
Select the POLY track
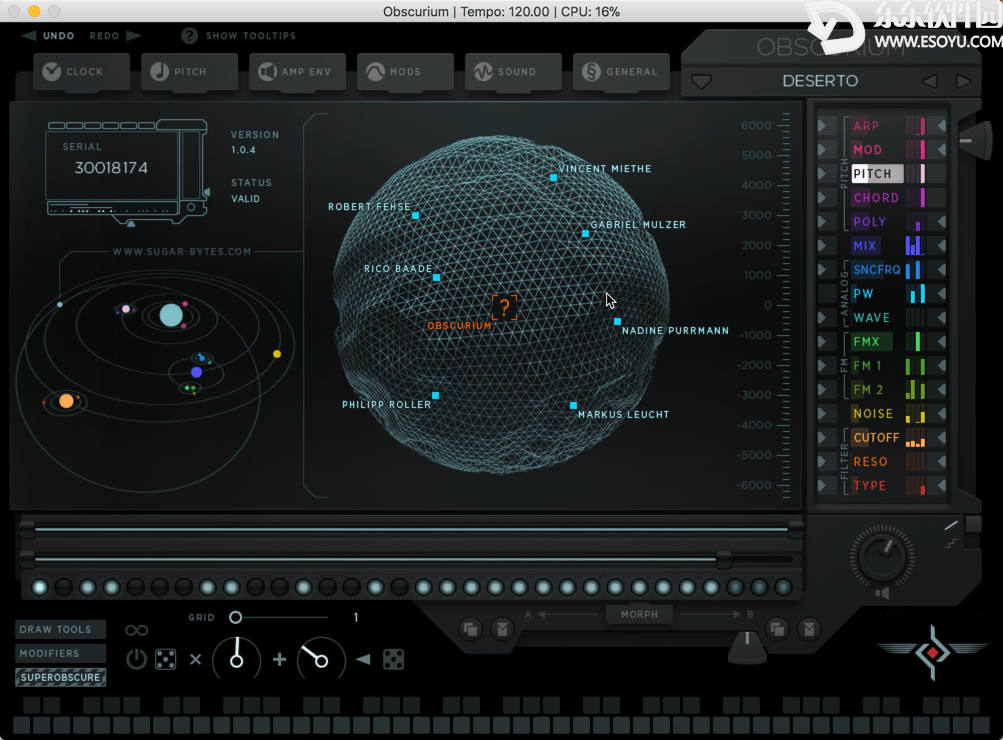point(869,222)
